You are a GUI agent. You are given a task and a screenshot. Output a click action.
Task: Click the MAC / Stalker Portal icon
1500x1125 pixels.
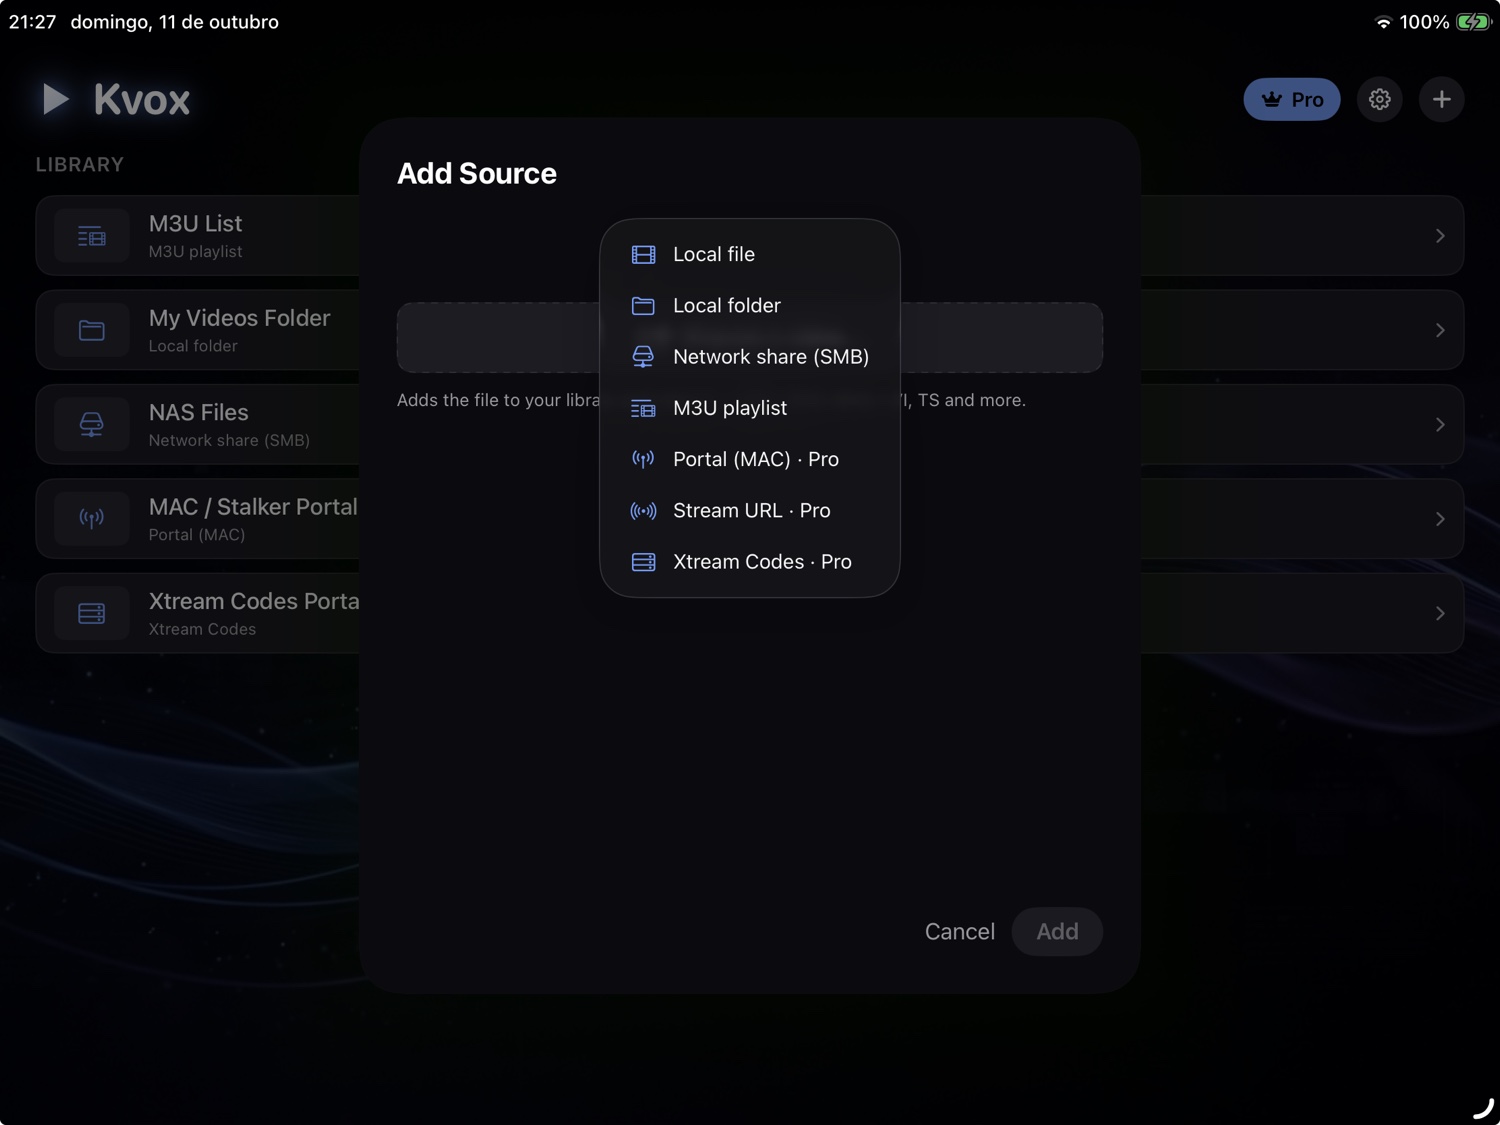click(x=92, y=519)
